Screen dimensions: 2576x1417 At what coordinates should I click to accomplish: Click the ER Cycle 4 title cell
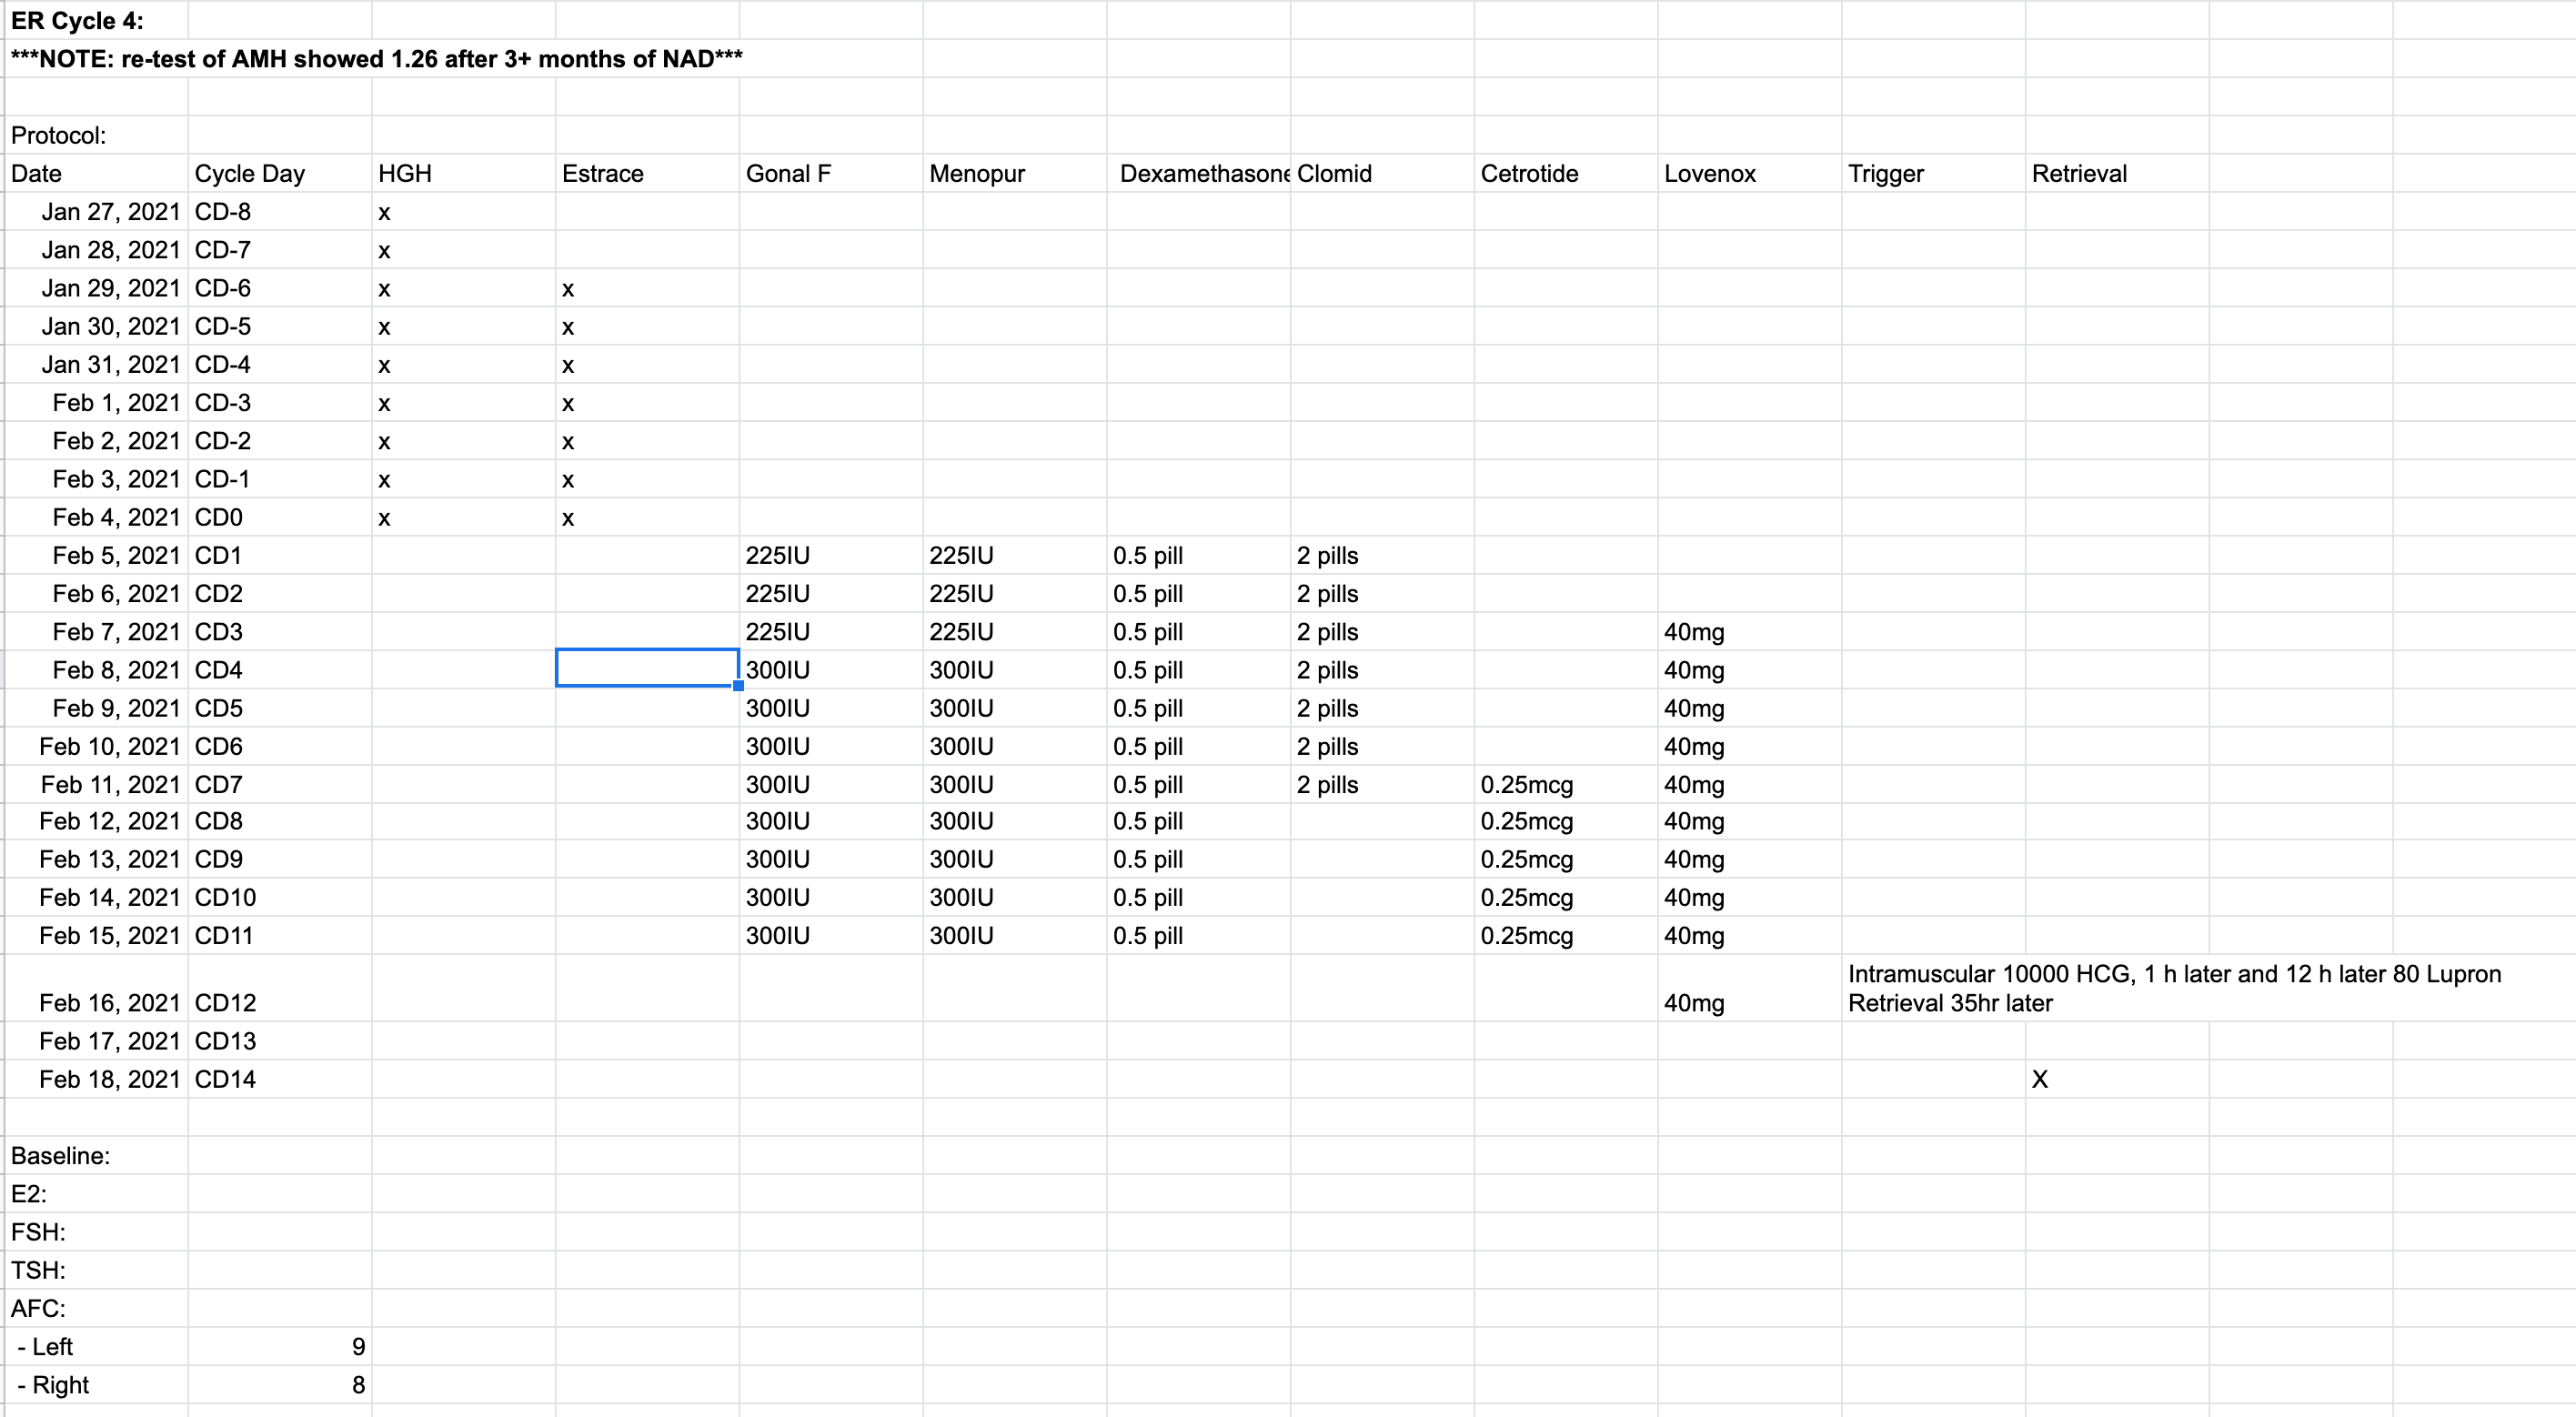tap(78, 21)
